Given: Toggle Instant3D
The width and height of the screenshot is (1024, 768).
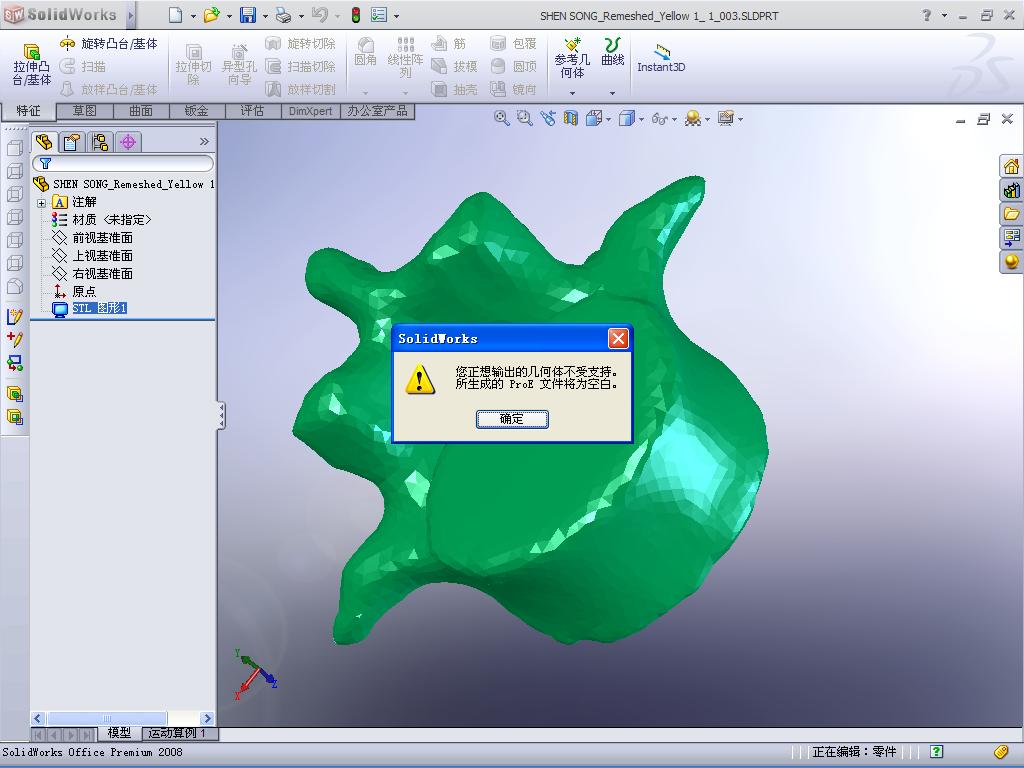Looking at the screenshot, I should (661, 58).
